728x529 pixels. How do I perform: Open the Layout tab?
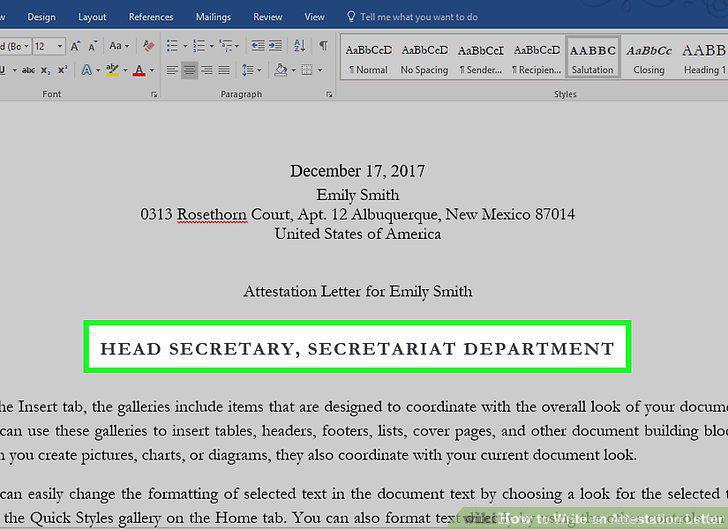92,17
